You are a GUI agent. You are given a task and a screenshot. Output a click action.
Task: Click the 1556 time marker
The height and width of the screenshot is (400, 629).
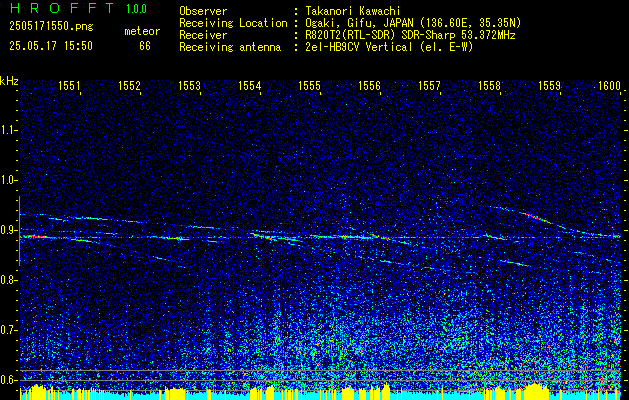[369, 85]
